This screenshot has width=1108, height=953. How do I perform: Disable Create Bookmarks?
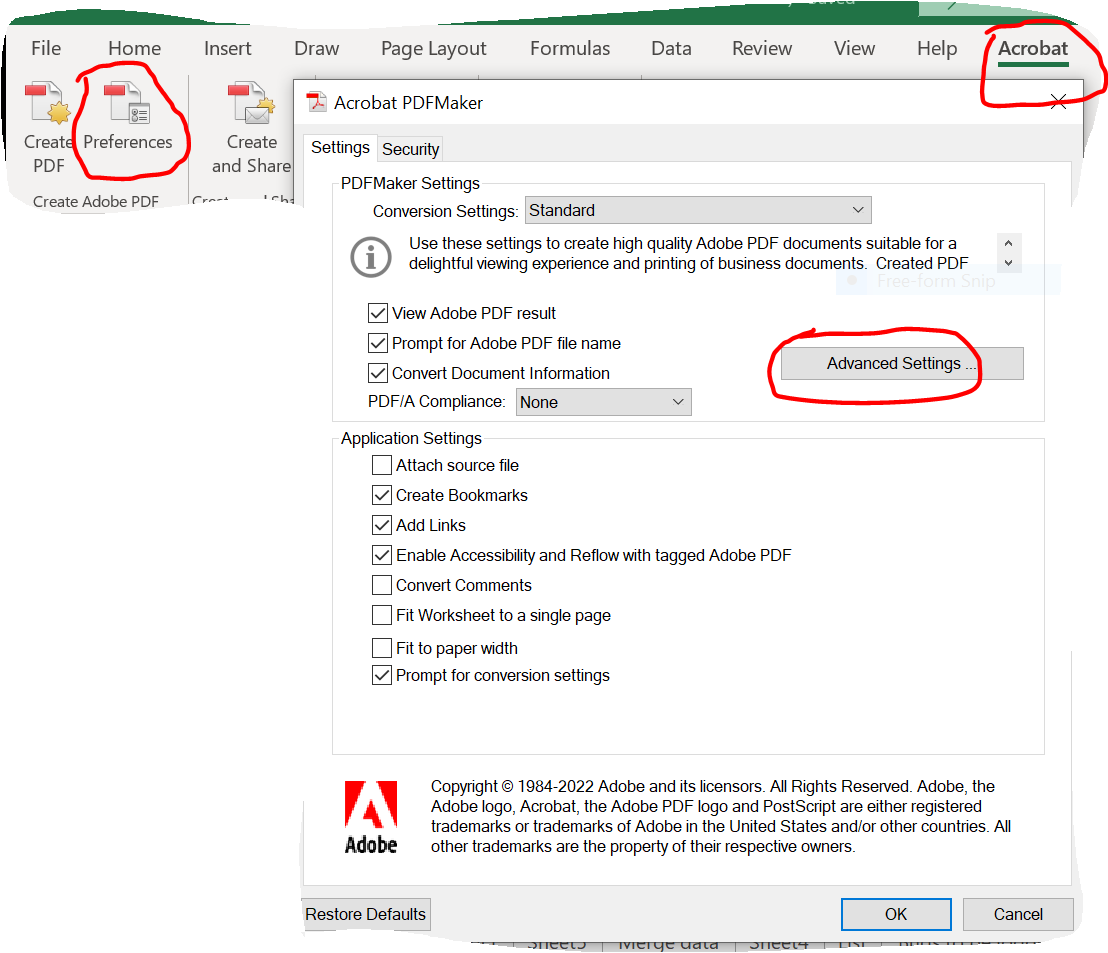[381, 495]
